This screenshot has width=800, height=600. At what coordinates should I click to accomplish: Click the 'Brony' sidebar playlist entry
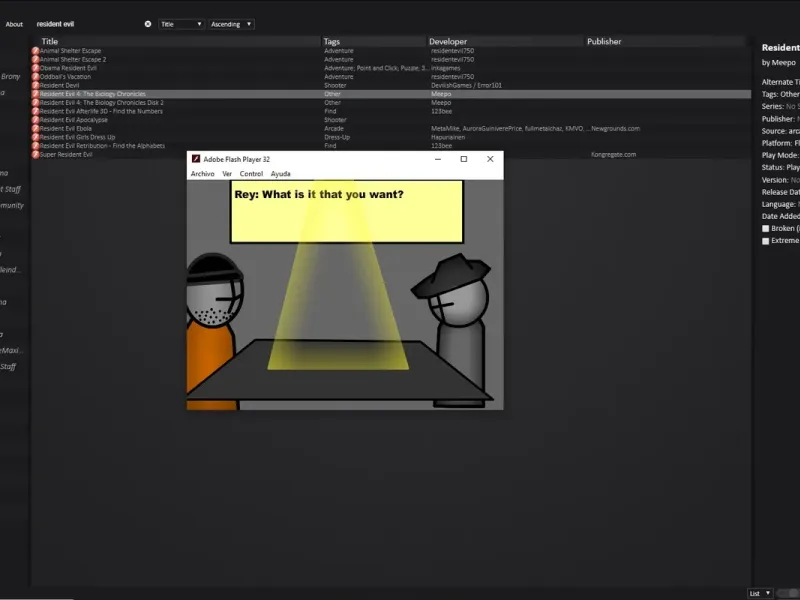(x=10, y=77)
